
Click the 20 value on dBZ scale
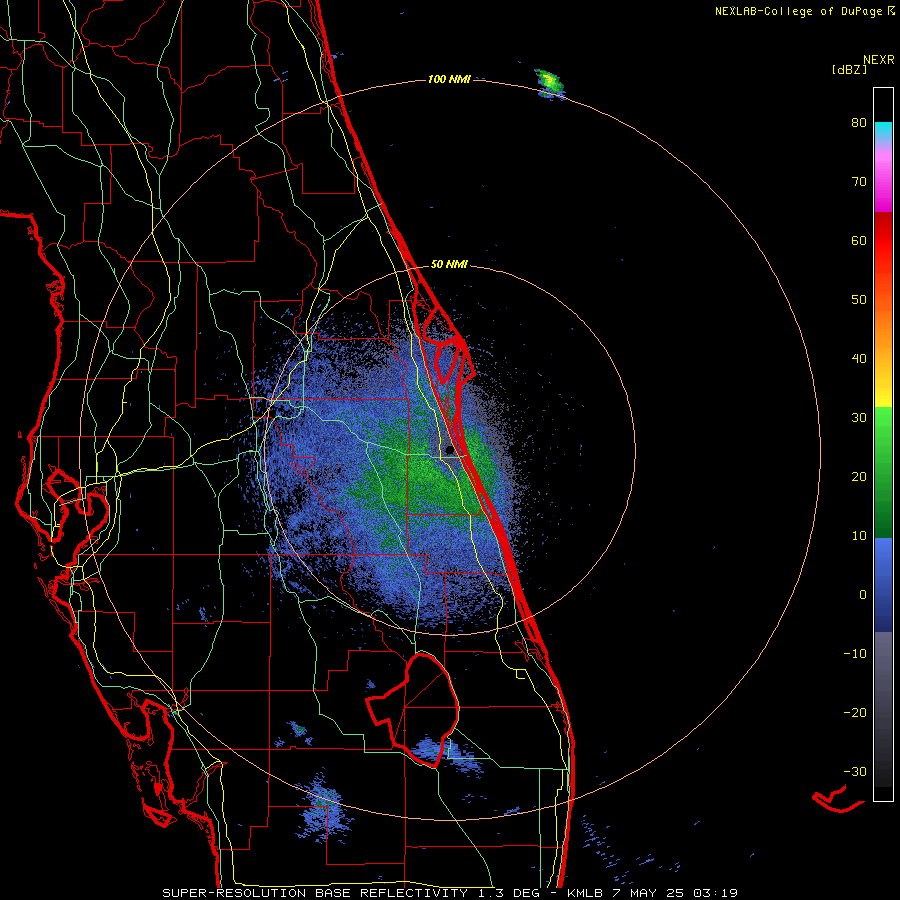(859, 476)
